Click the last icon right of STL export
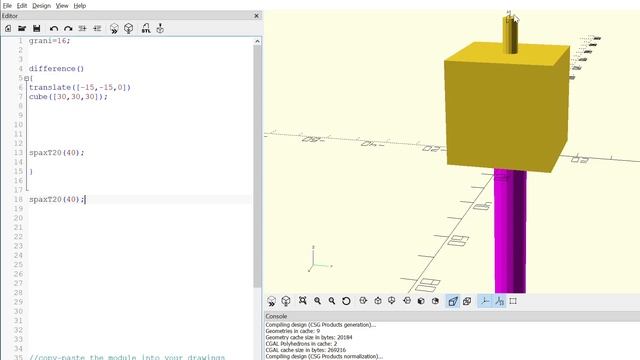Image resolution: width=640 pixels, height=360 pixels. click(x=160, y=29)
